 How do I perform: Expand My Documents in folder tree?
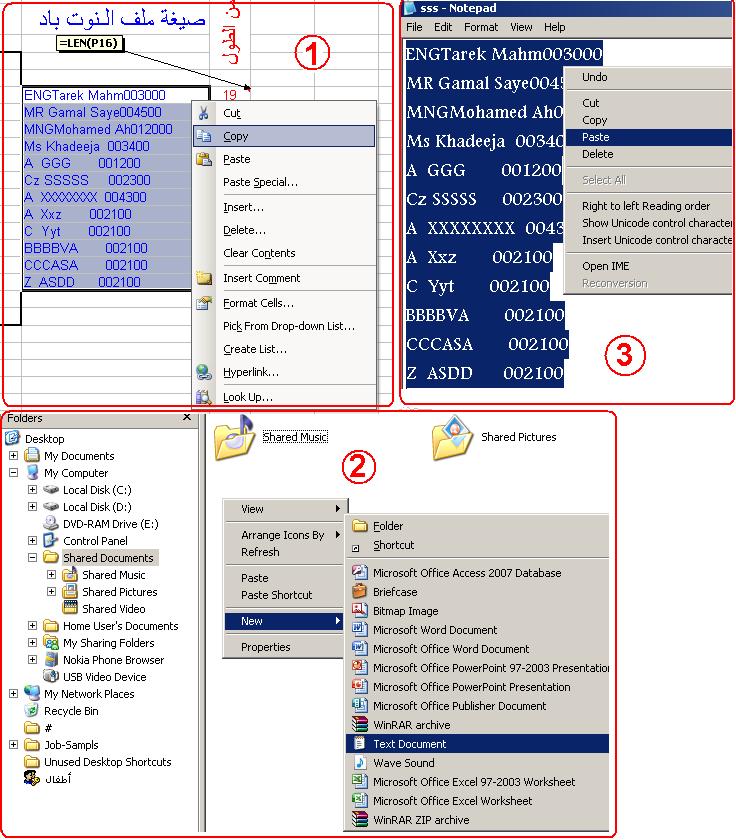pyautogui.click(x=13, y=455)
